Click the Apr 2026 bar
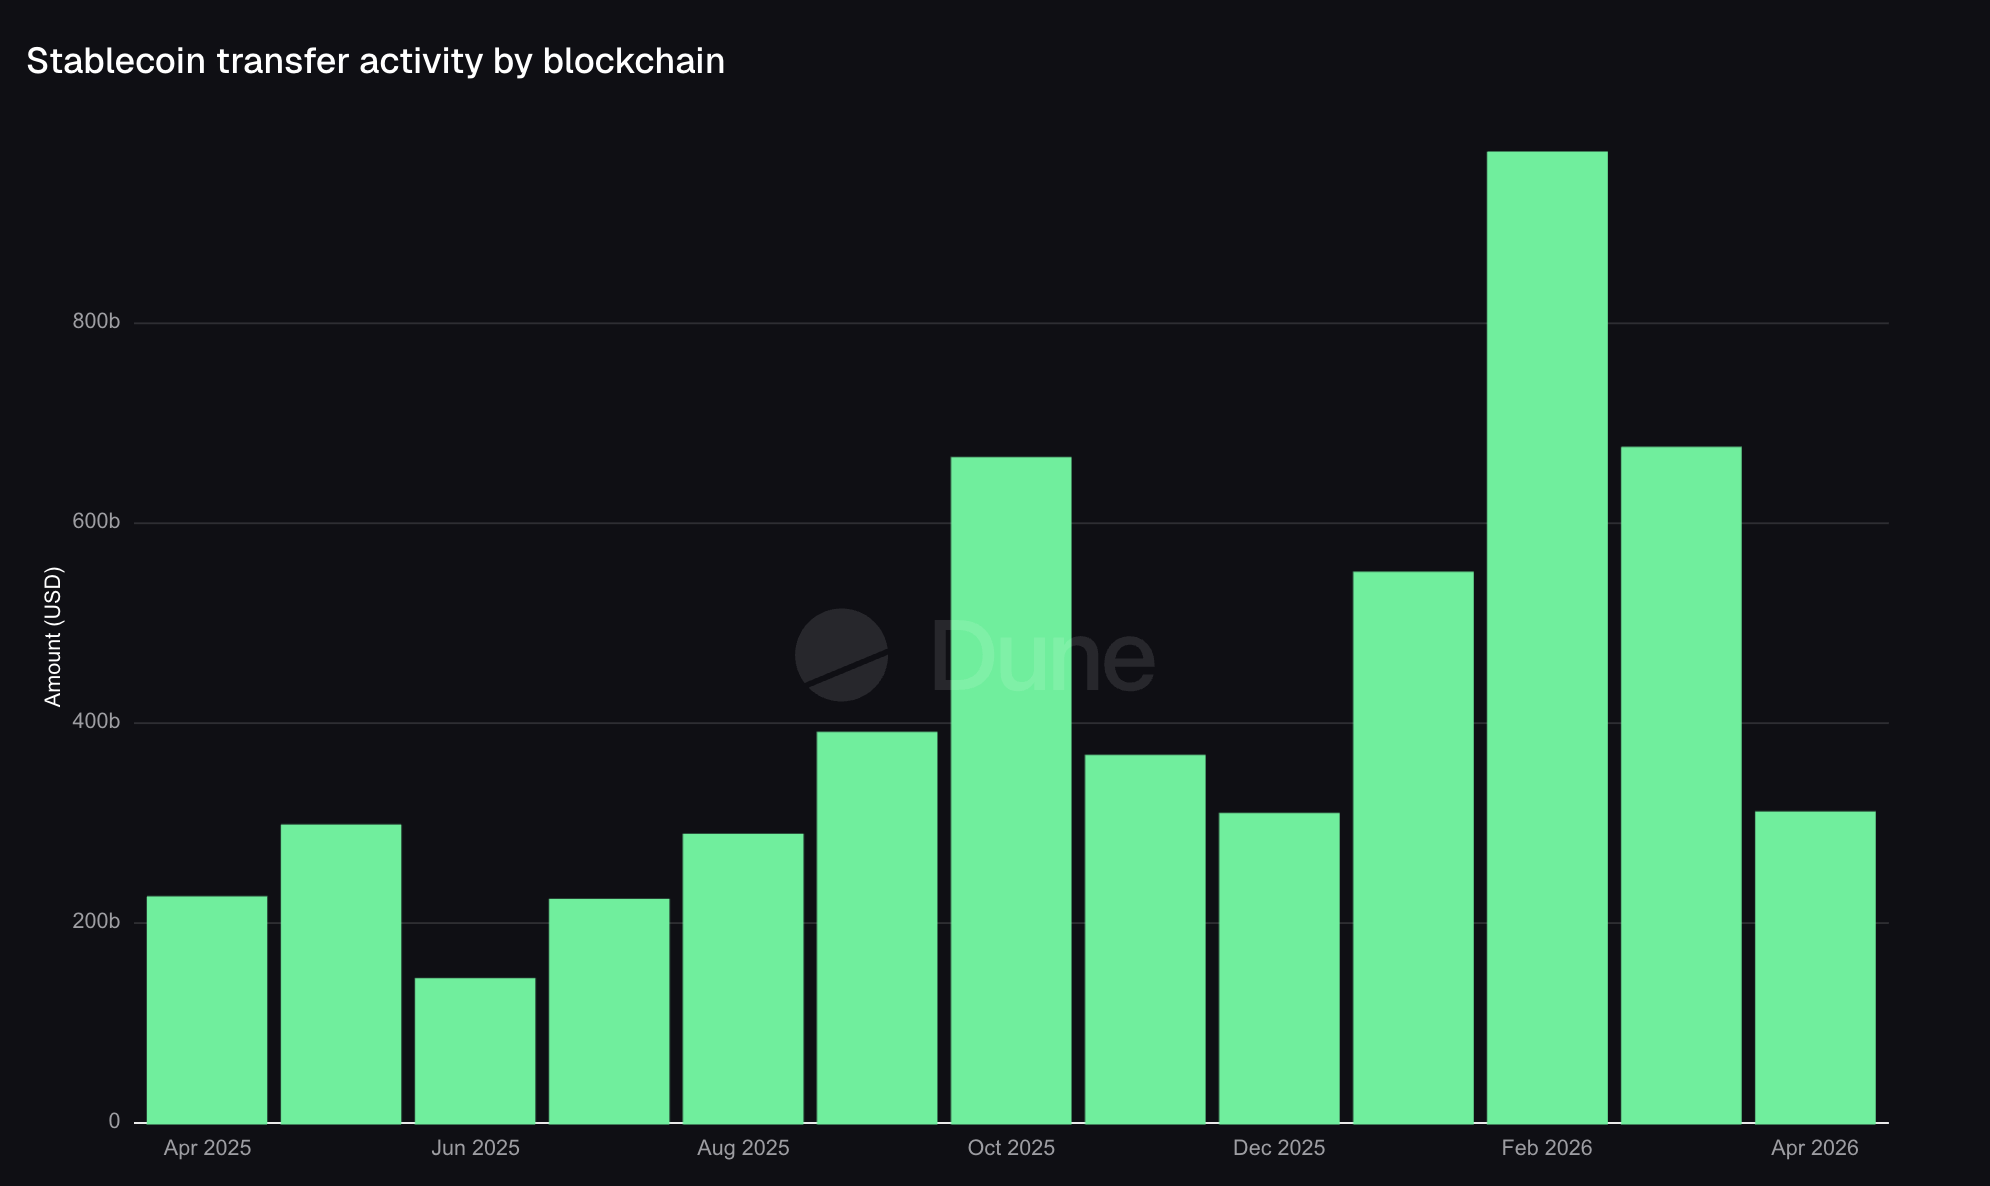This screenshot has height=1186, width=1990. tap(1815, 967)
